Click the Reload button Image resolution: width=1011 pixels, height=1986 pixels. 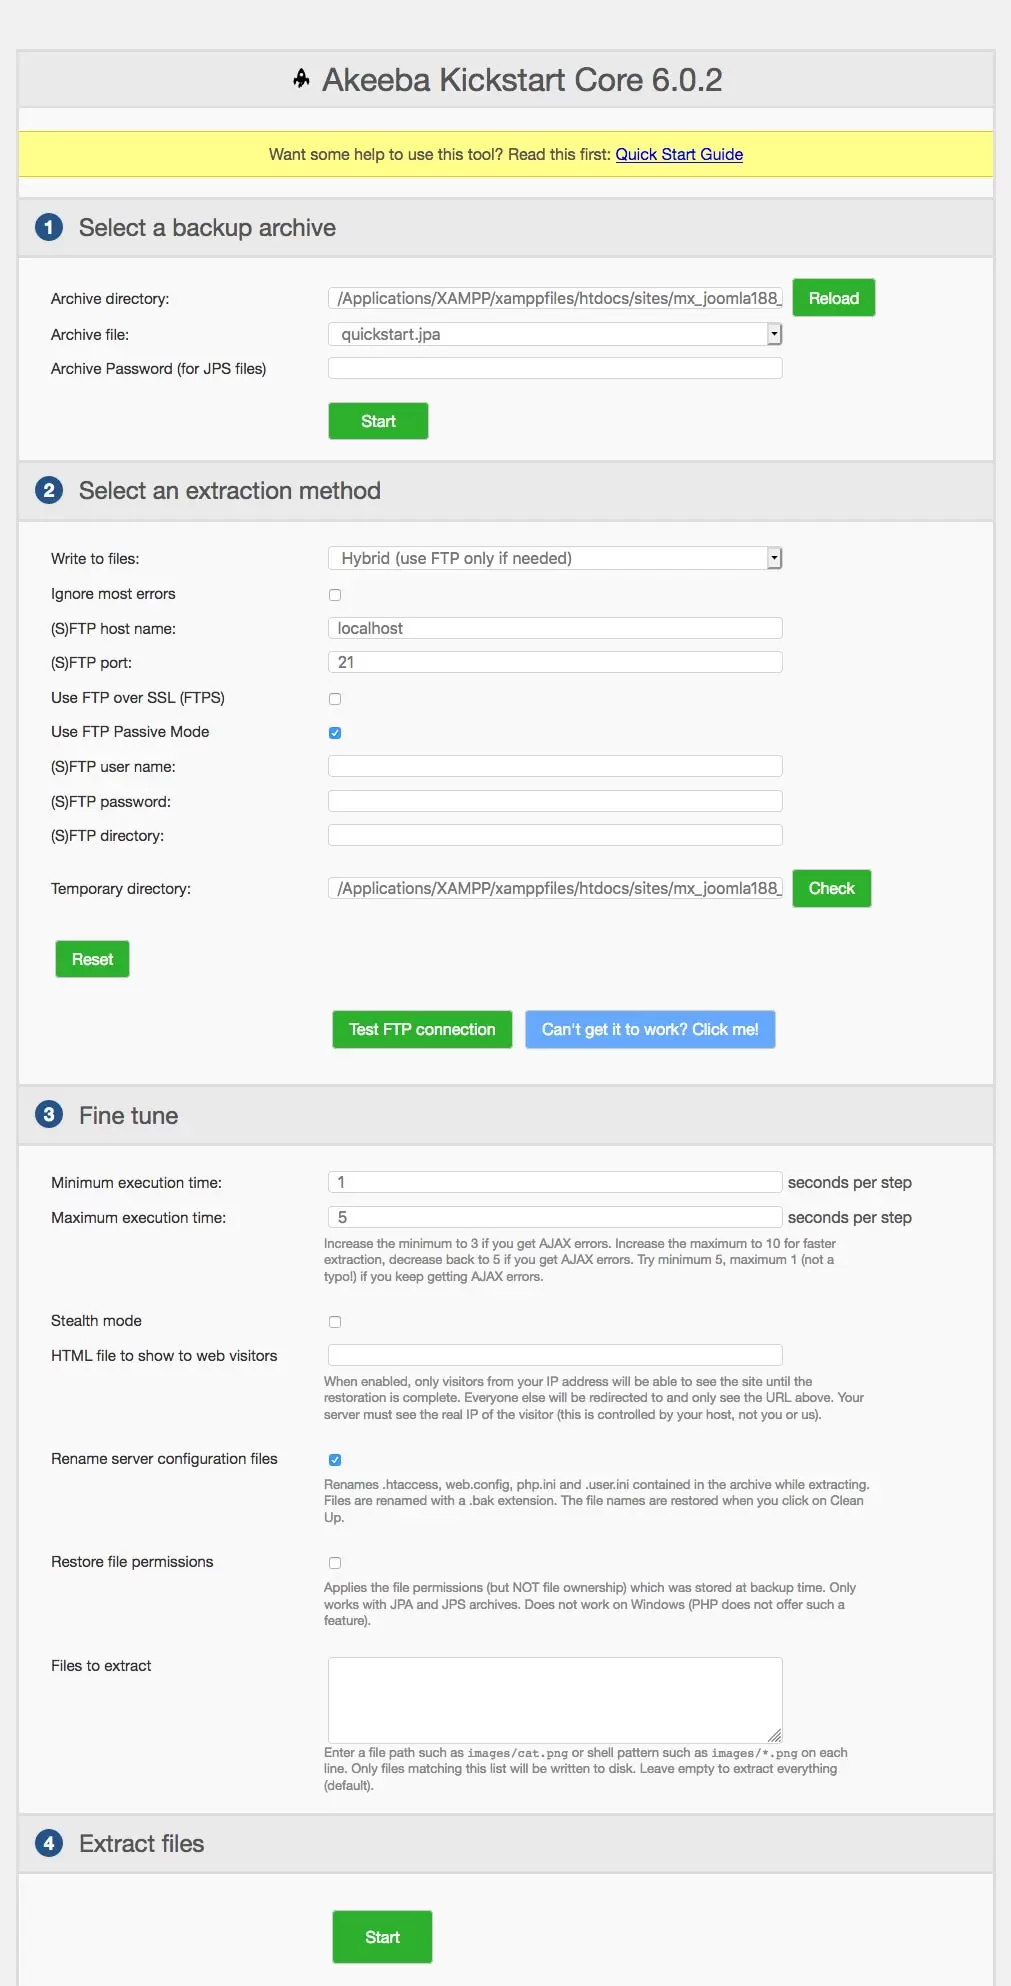(x=833, y=297)
